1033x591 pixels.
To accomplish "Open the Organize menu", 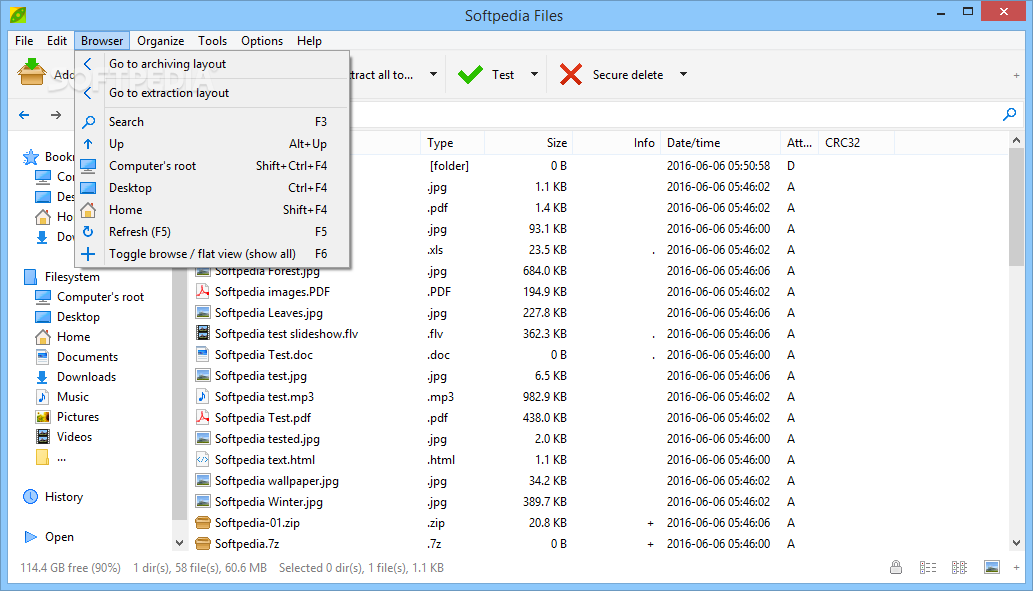I will tap(161, 41).
